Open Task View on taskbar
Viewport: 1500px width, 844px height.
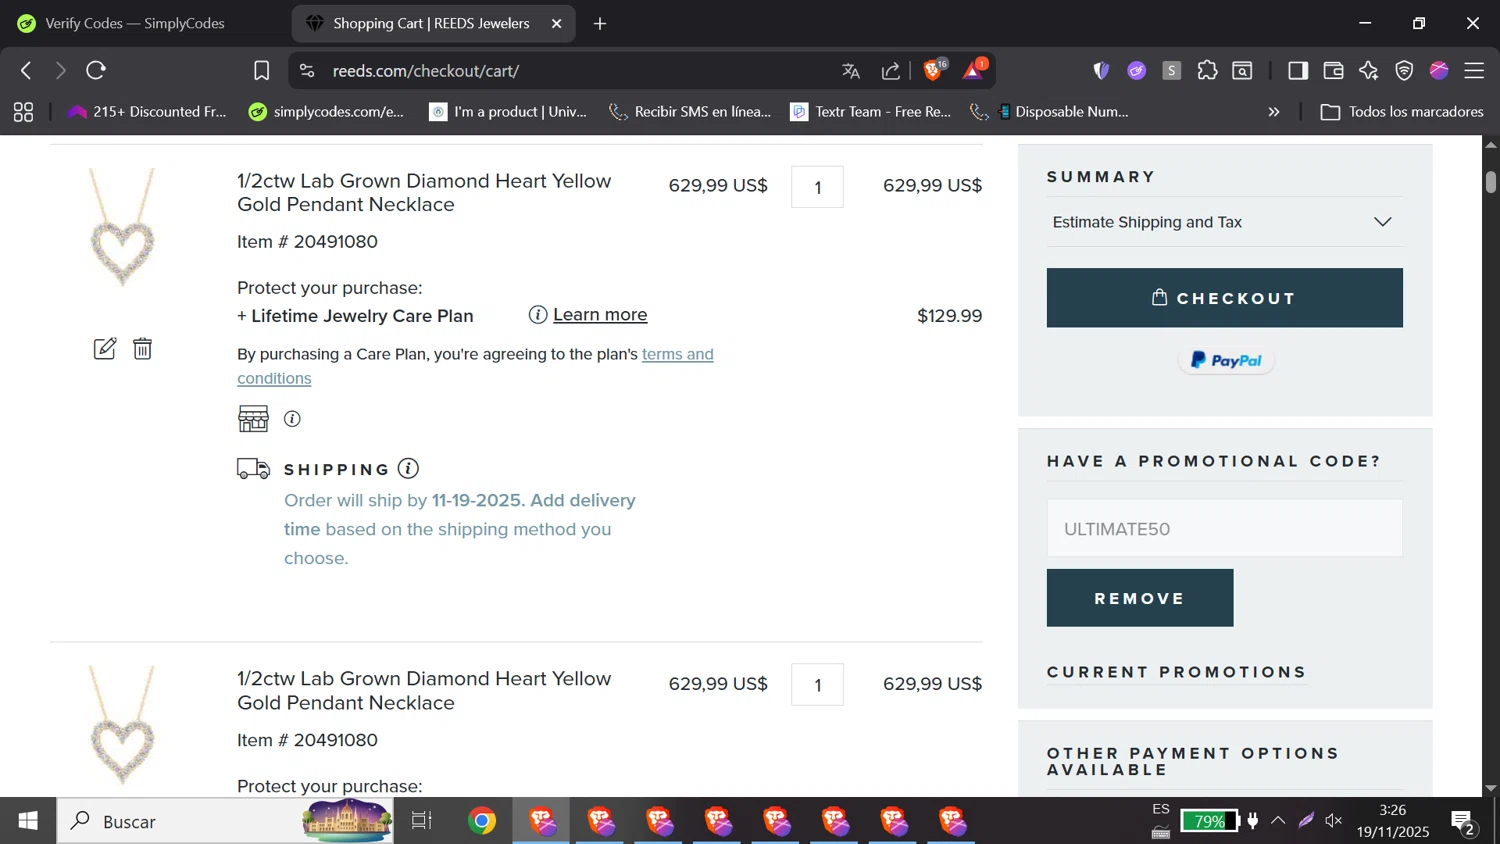[422, 821]
